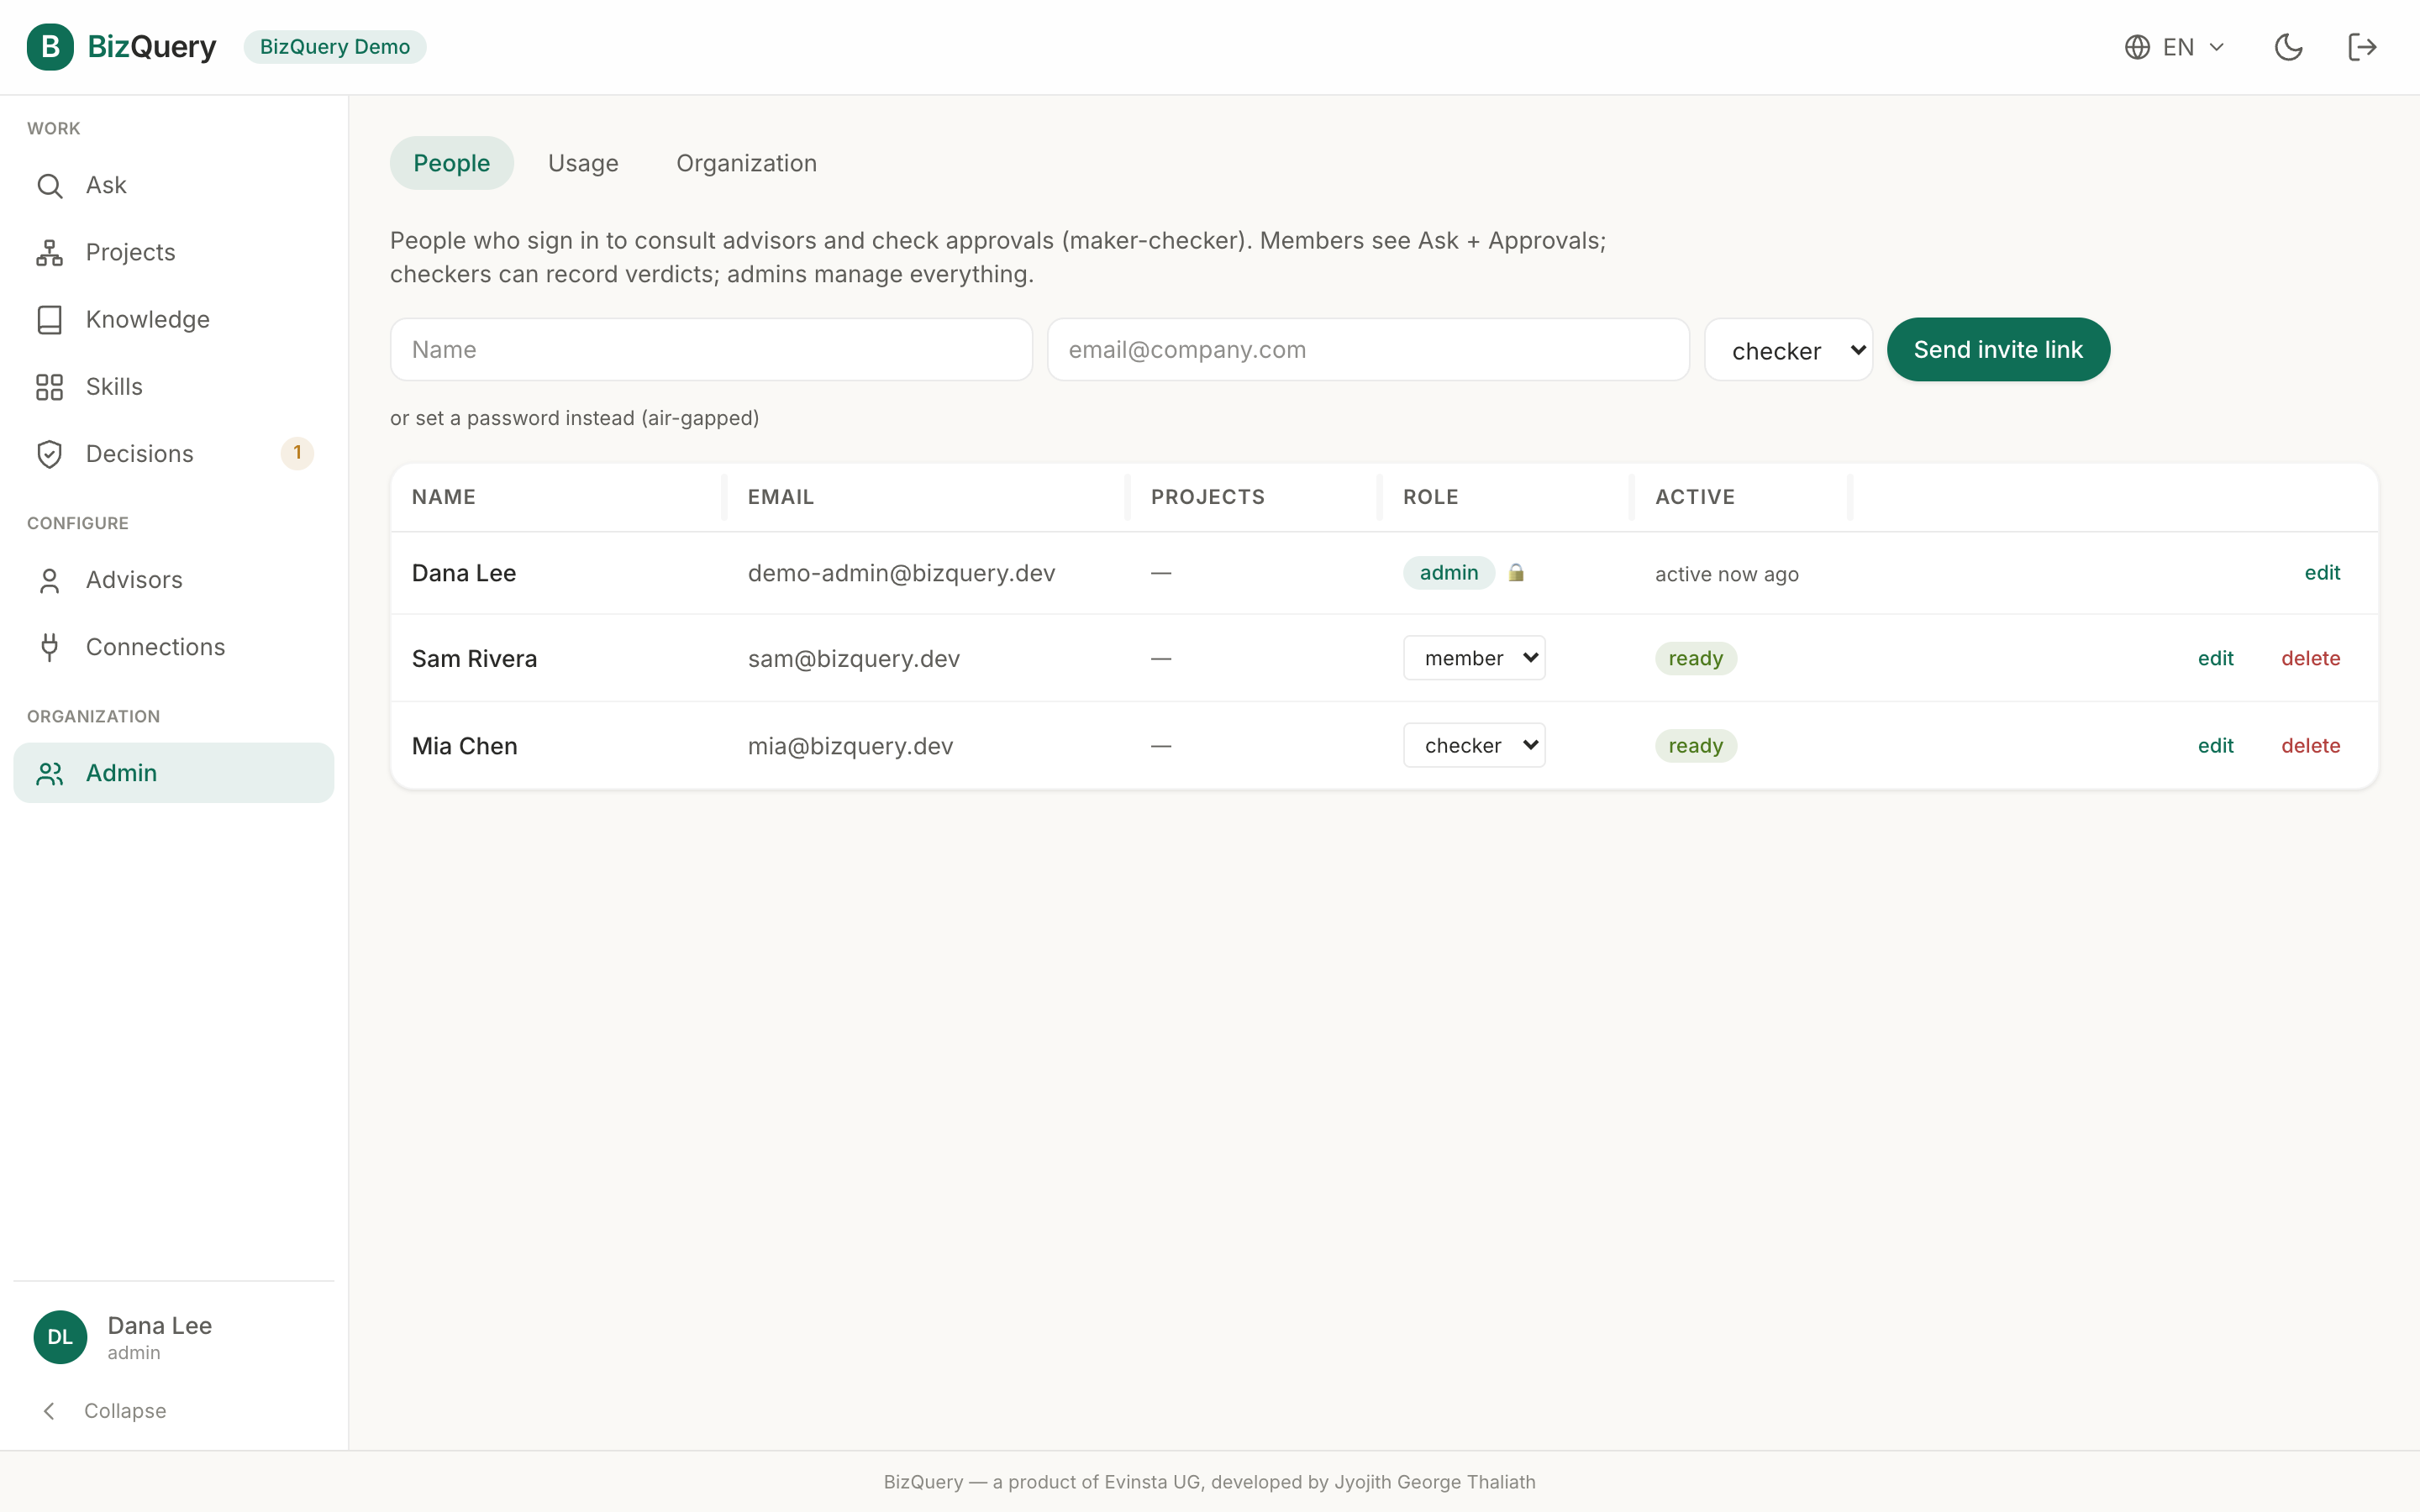Focus the email@company.com input field
Viewport: 2420px width, 1512px height.
coord(1368,350)
